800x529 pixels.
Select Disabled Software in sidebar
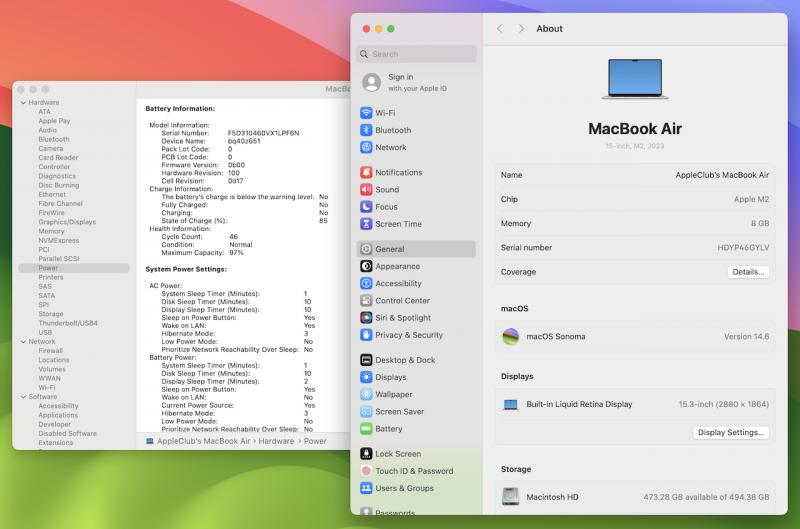pos(67,434)
